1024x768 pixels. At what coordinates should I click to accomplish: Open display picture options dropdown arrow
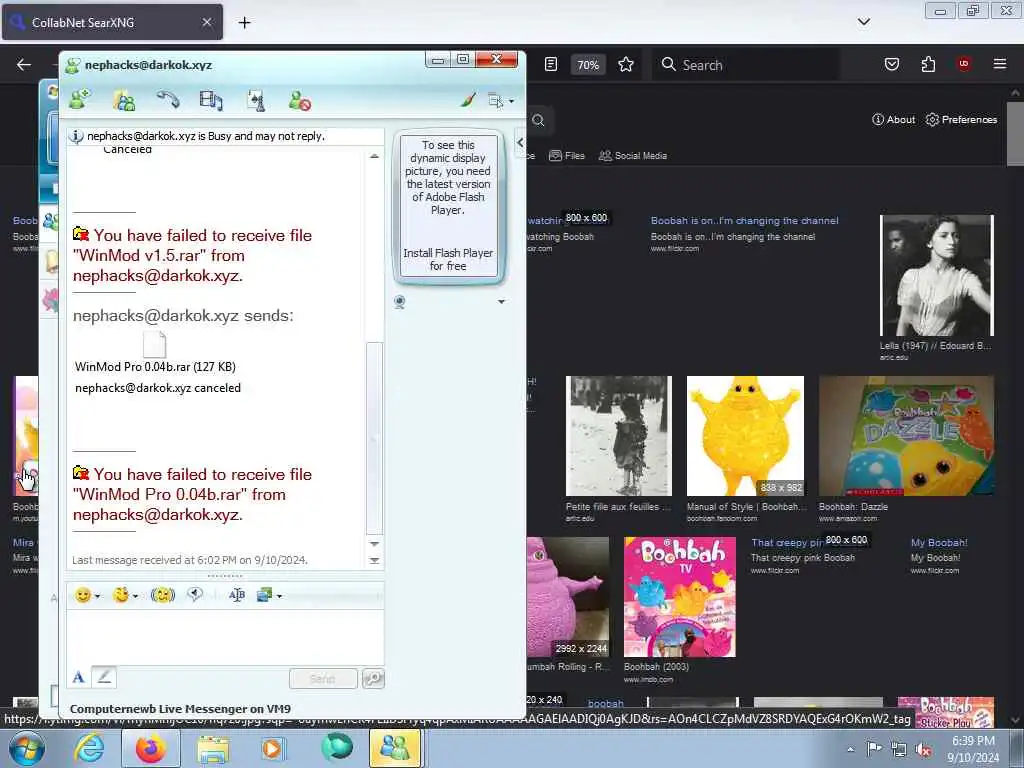coord(502,302)
